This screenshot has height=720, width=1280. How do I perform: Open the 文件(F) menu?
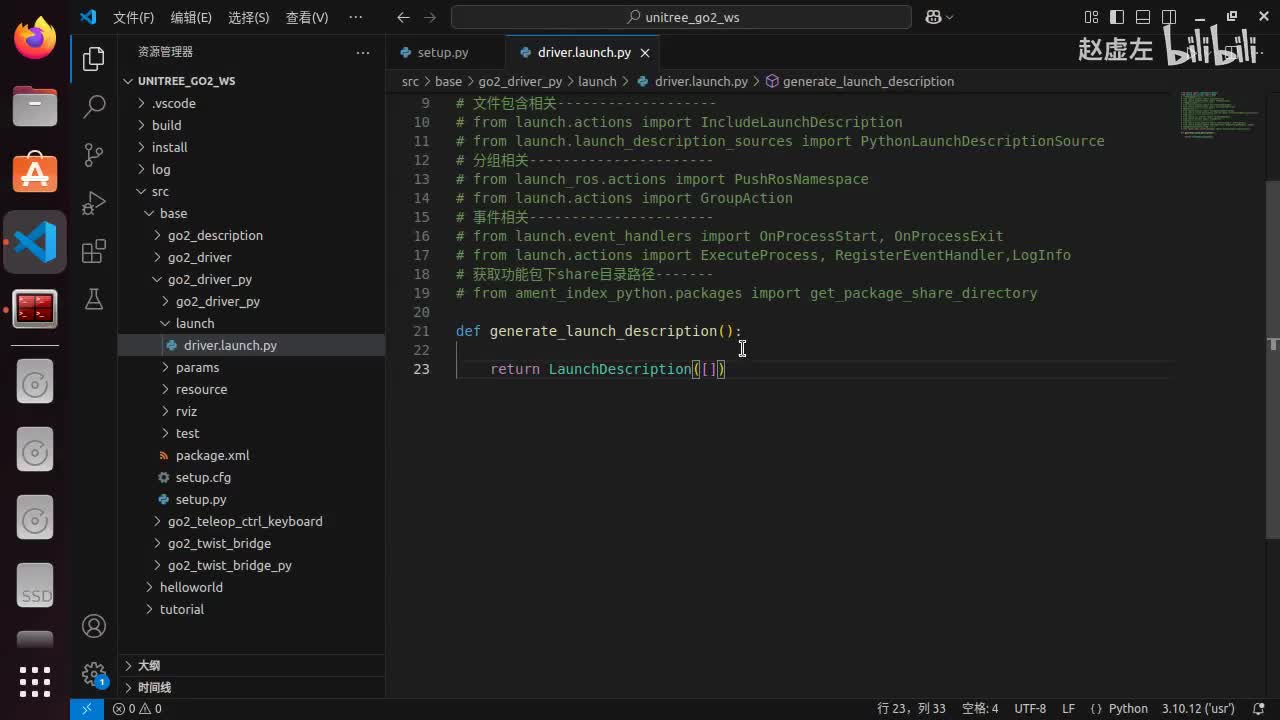[133, 17]
